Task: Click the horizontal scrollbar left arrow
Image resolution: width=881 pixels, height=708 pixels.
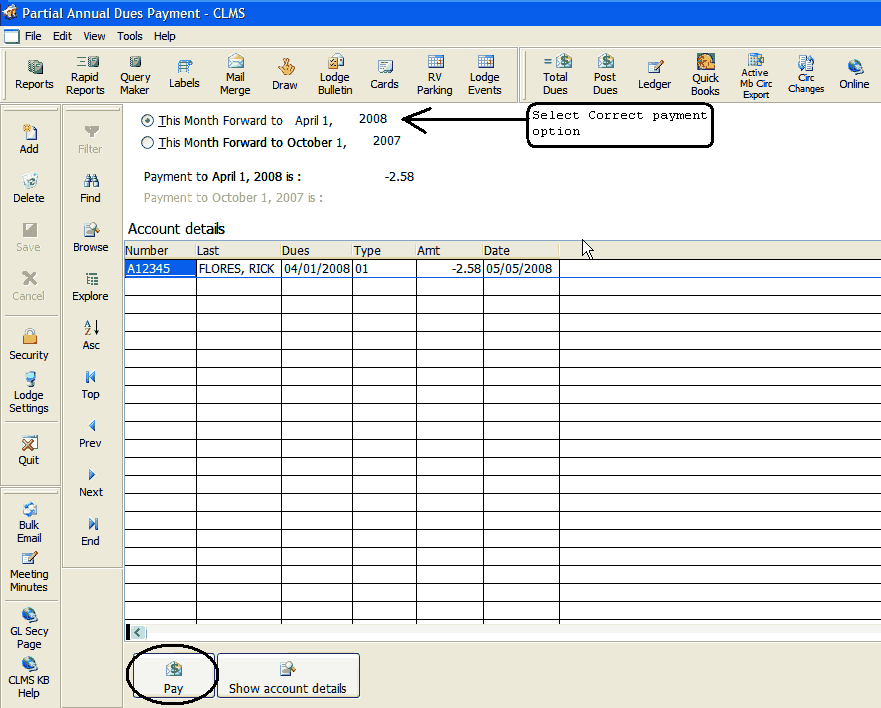Action: [x=137, y=632]
